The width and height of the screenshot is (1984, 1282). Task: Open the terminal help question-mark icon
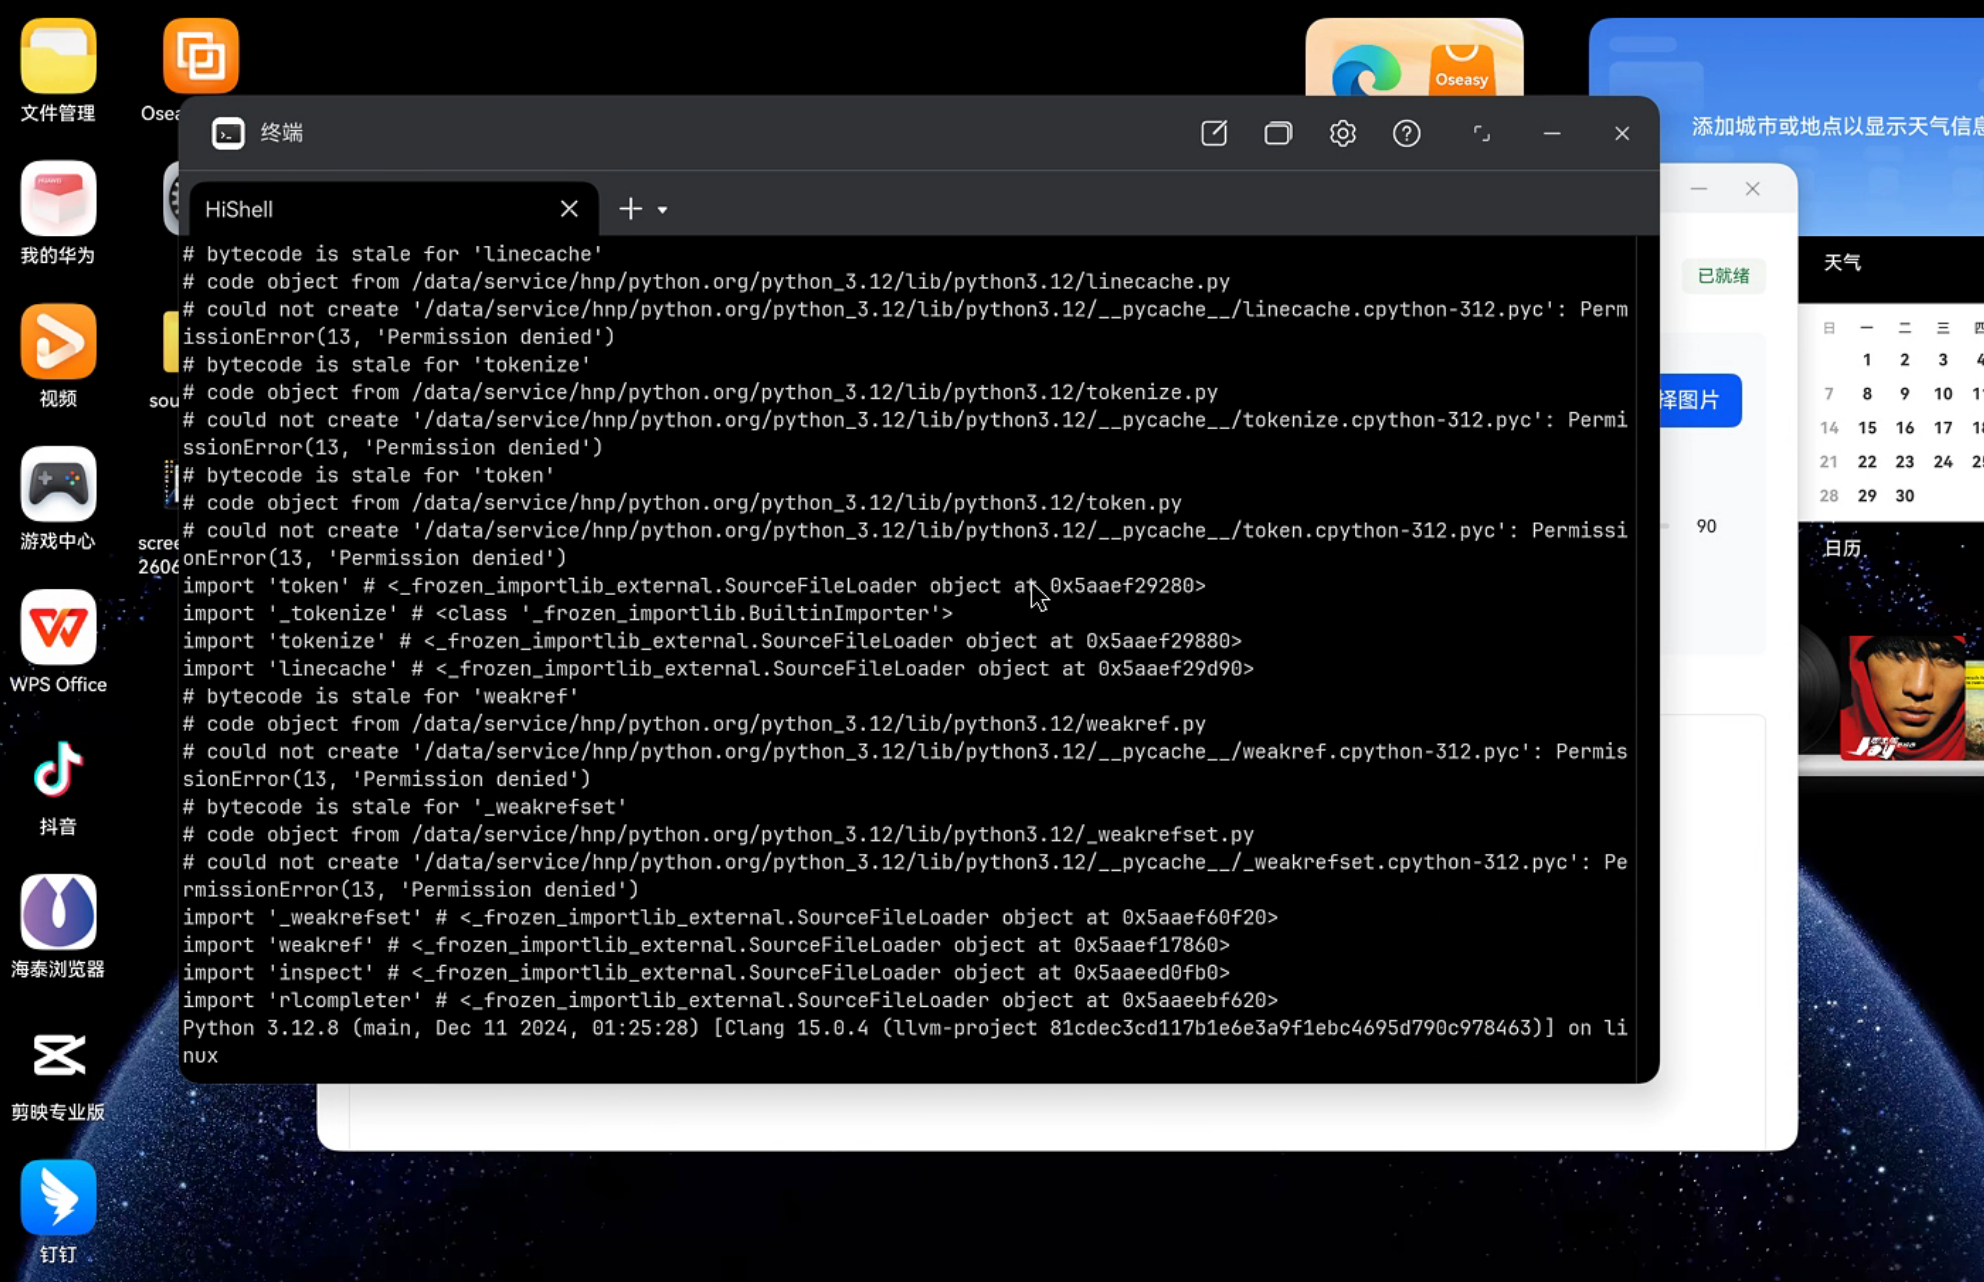[1407, 133]
